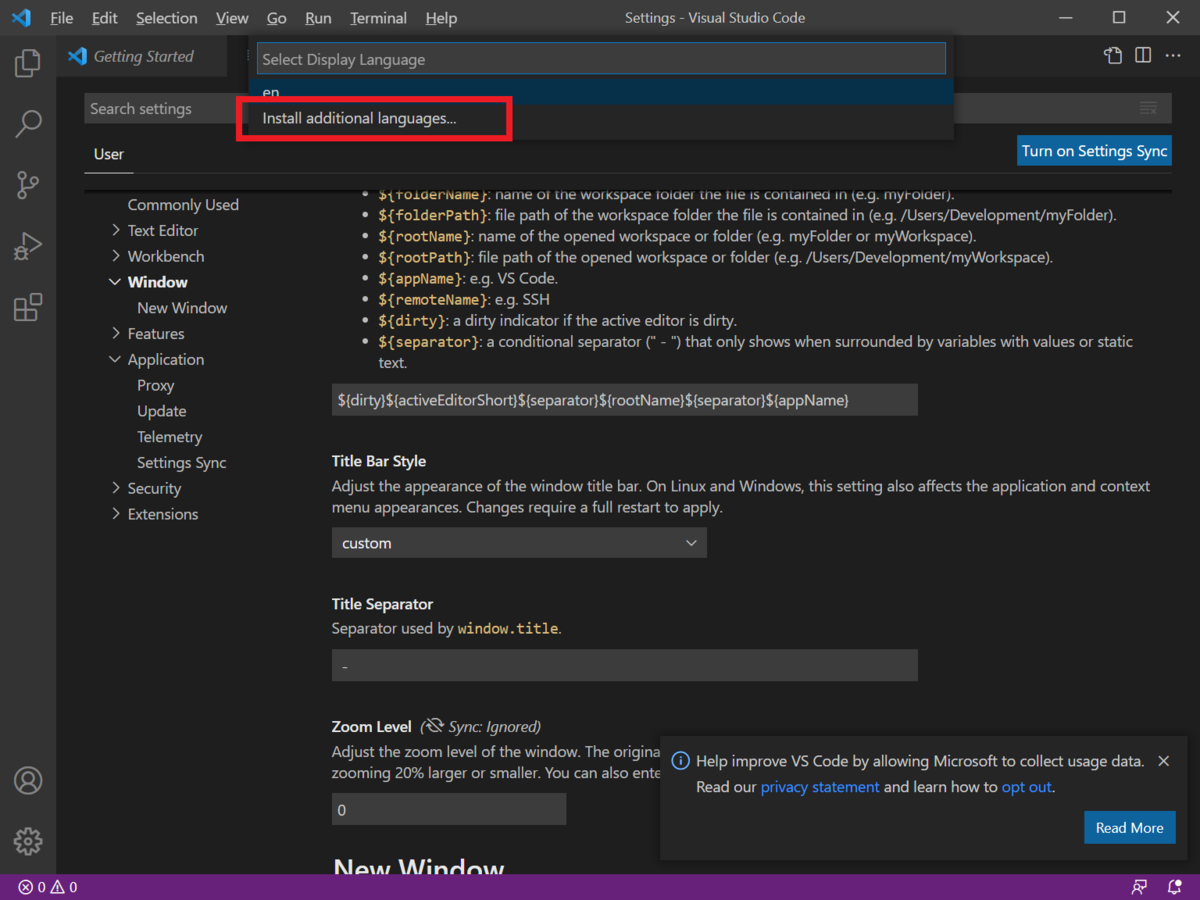Click the Open Settings (JSON) icon
Viewport: 1200px width, 900px height.
tap(1113, 56)
